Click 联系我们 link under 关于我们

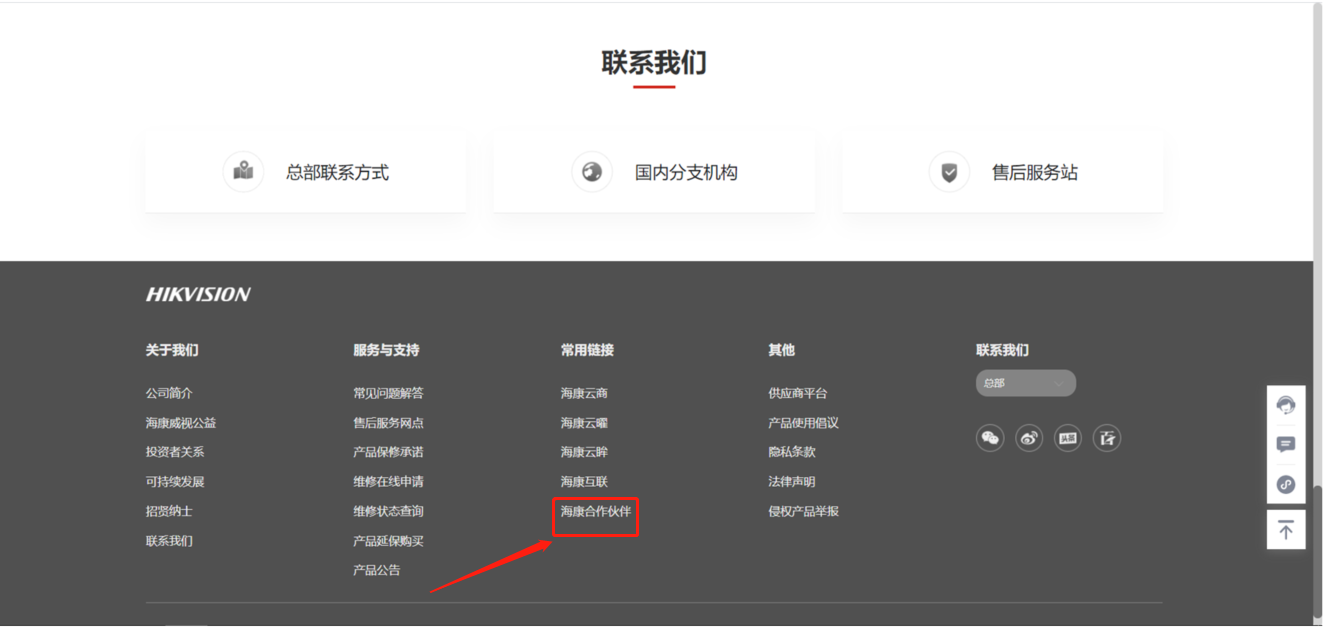(169, 541)
